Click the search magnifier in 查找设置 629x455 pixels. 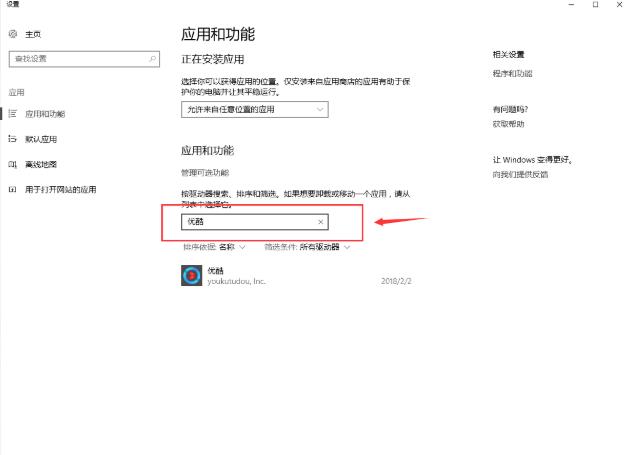pyautogui.click(x=152, y=59)
